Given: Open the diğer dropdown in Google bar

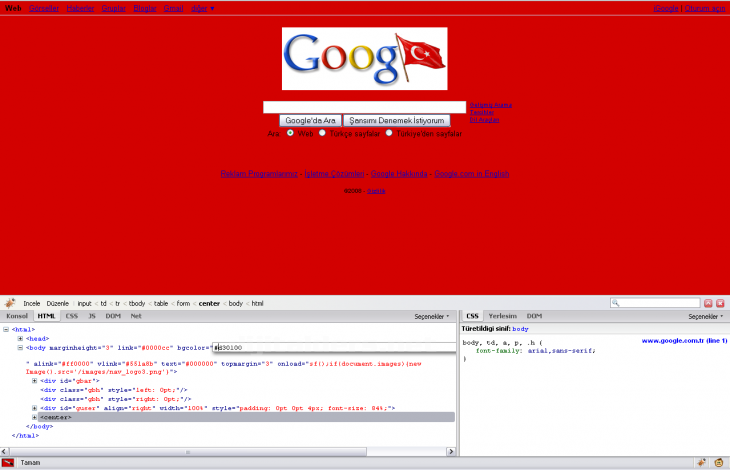Looking at the screenshot, I should click(203, 8).
